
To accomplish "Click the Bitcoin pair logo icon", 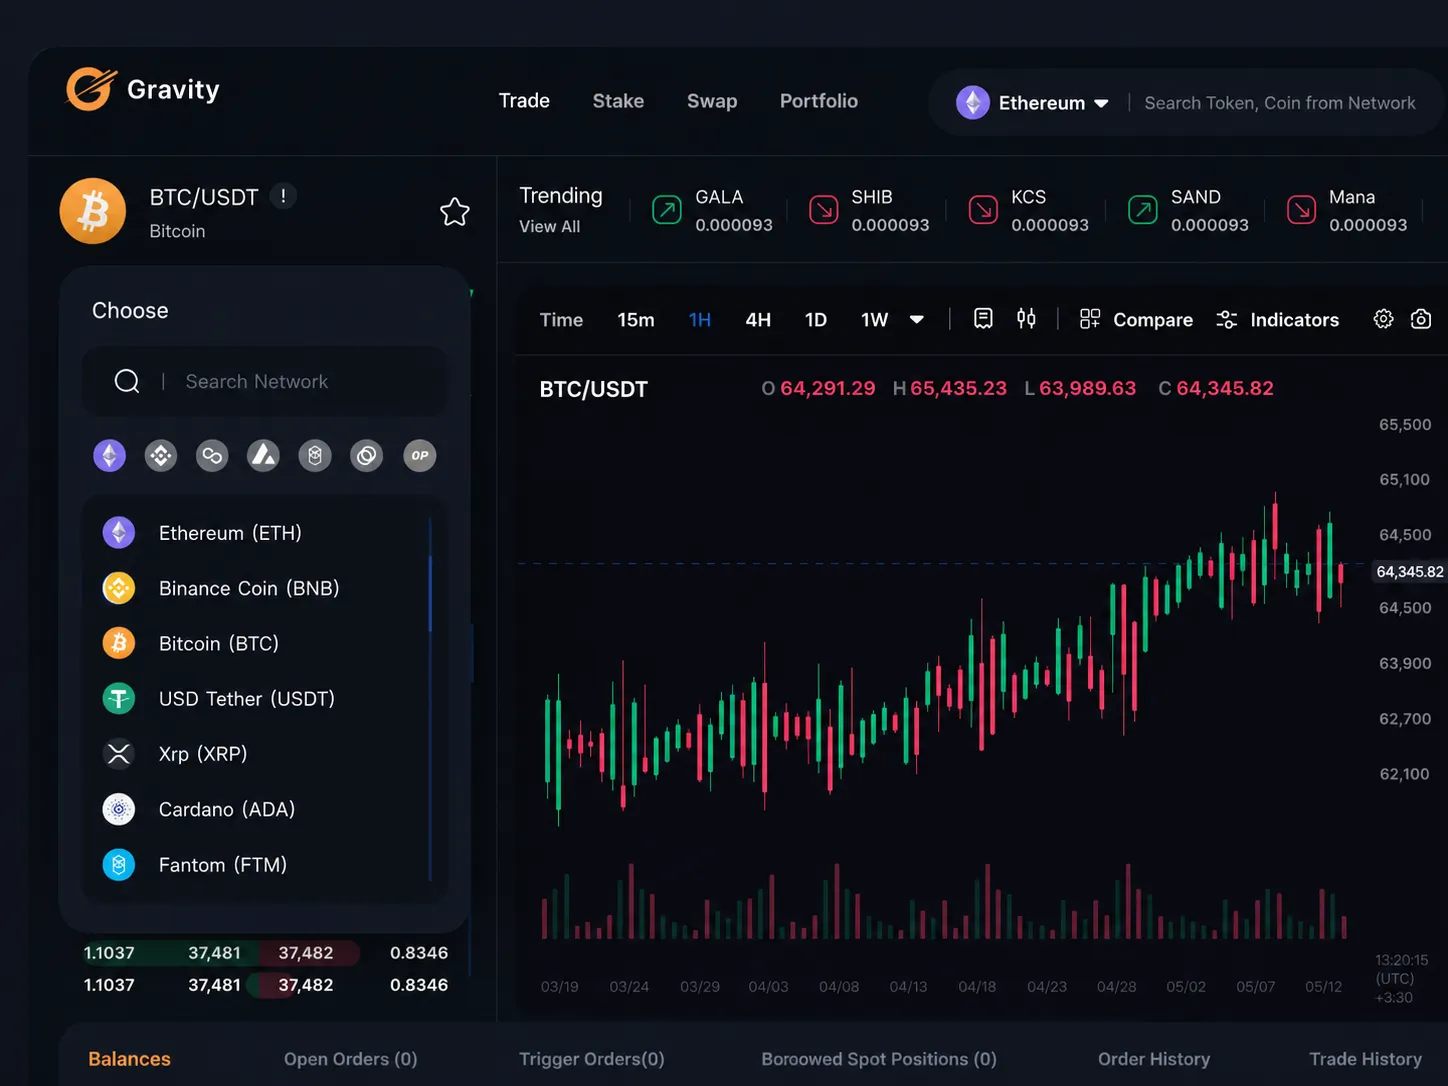I will [93, 211].
